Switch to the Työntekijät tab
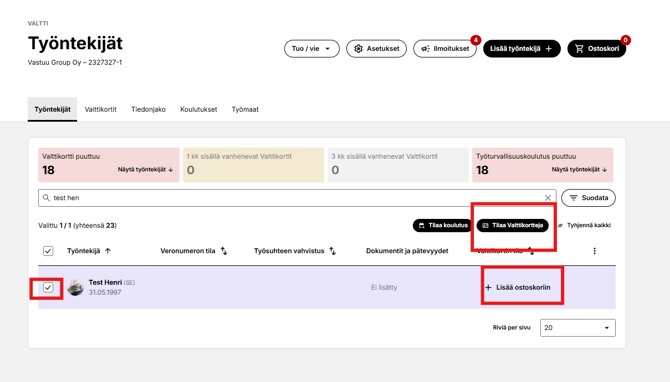Image resolution: width=670 pixels, height=382 pixels. point(52,109)
